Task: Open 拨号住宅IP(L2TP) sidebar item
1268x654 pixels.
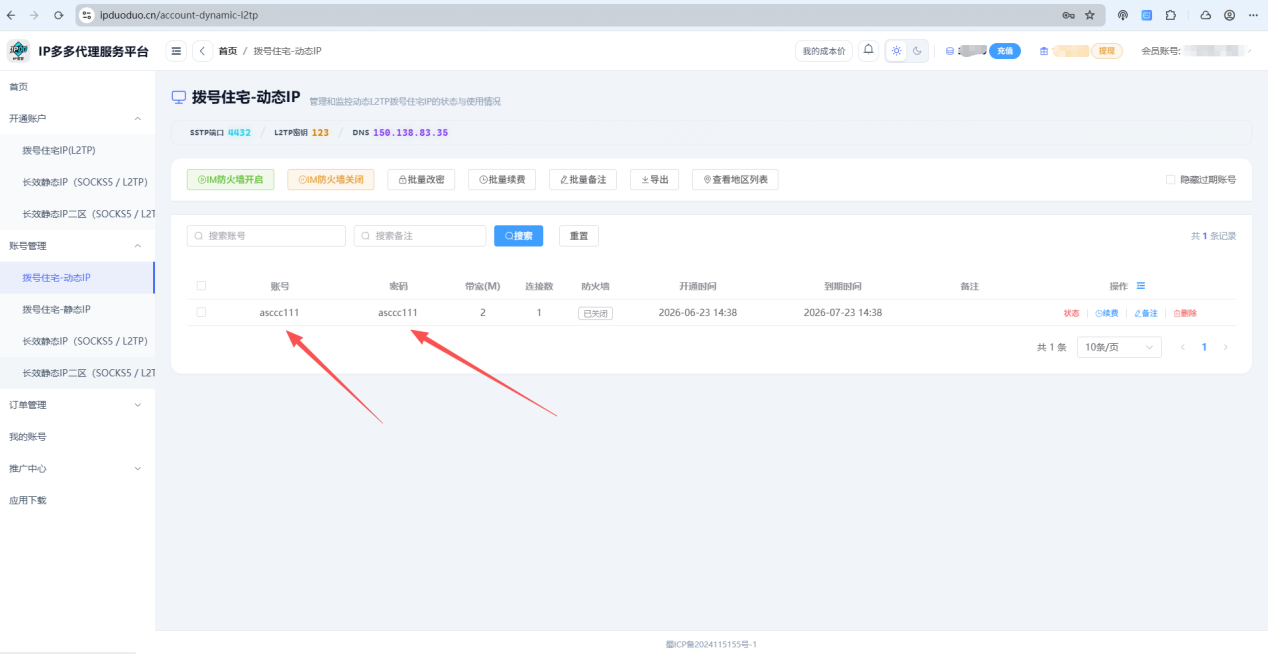Action: pyautogui.click(x=77, y=150)
